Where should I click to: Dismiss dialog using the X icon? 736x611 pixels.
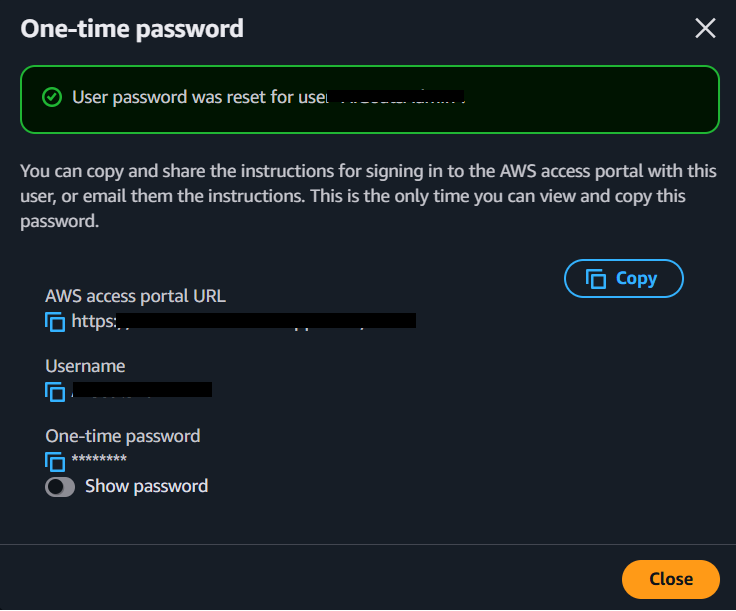(705, 28)
